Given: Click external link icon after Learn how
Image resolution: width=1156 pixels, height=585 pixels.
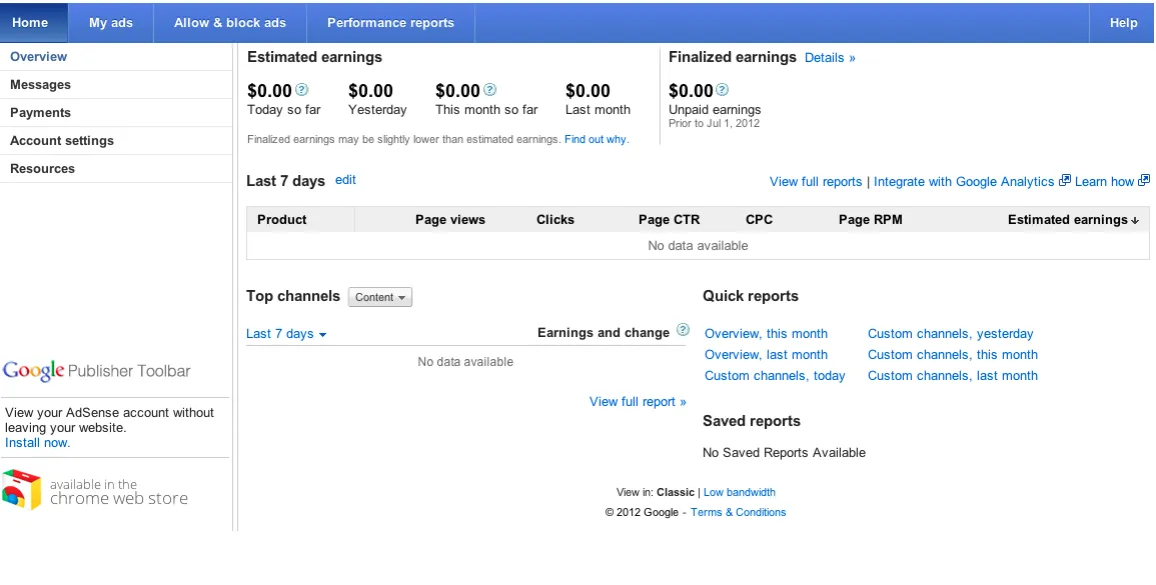Looking at the screenshot, I should click(x=1145, y=181).
